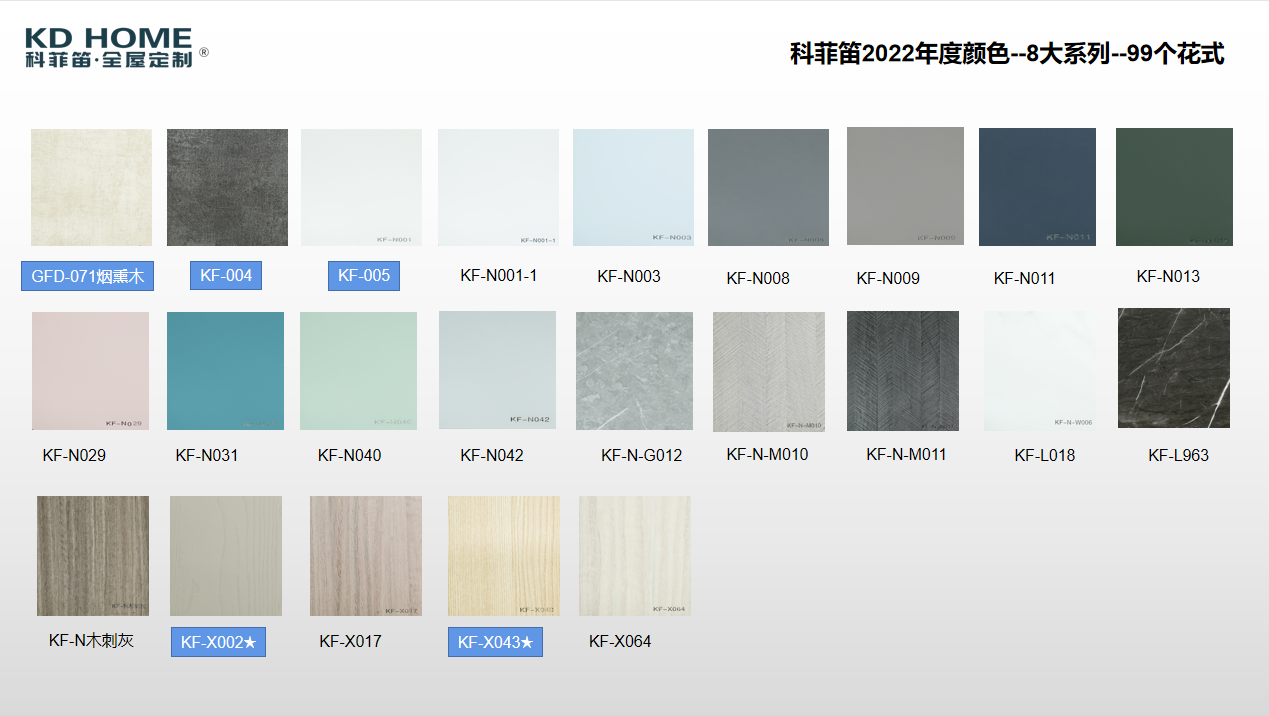Select the pale gray-blue swatch above KF-N042
This screenshot has height=716, width=1269.
coord(497,370)
